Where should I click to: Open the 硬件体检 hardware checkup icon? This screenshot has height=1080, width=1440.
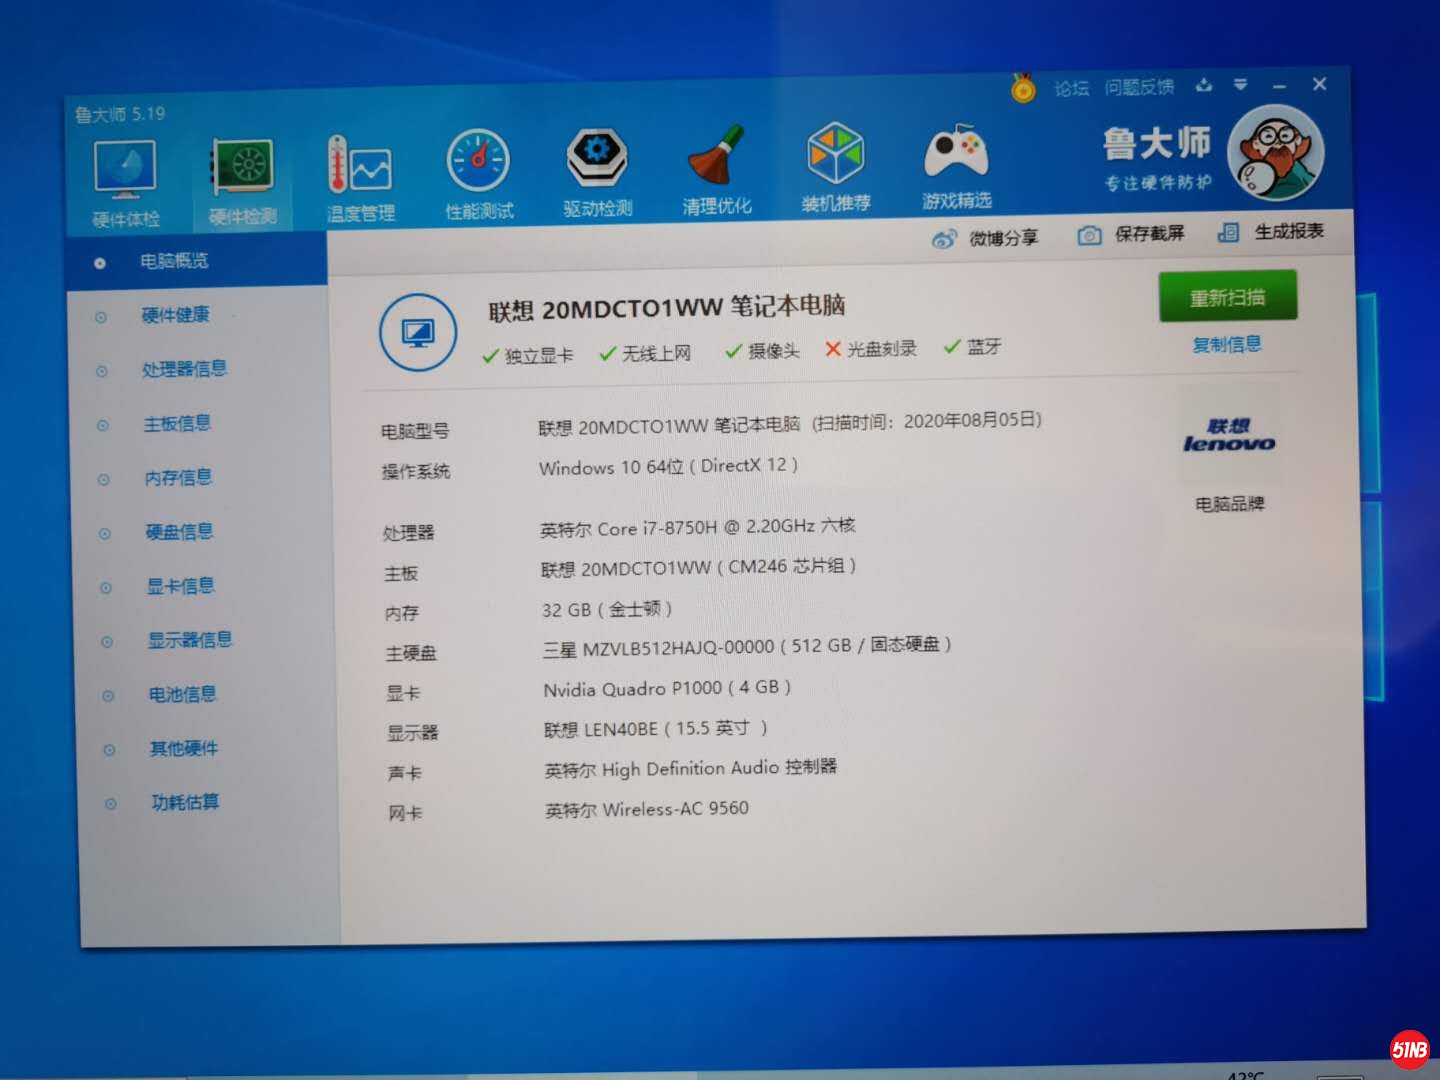(x=125, y=171)
